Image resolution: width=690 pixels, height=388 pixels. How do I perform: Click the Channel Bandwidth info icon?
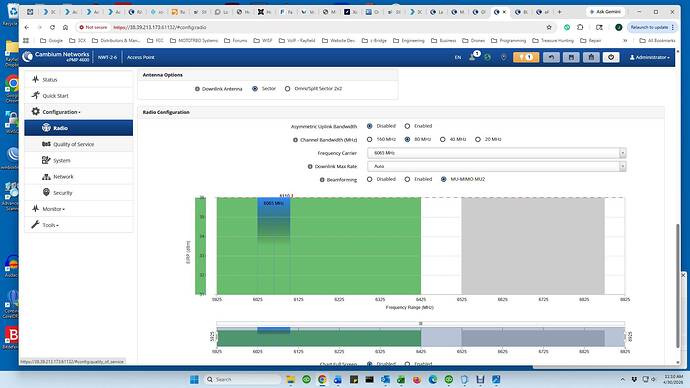[x=295, y=140]
